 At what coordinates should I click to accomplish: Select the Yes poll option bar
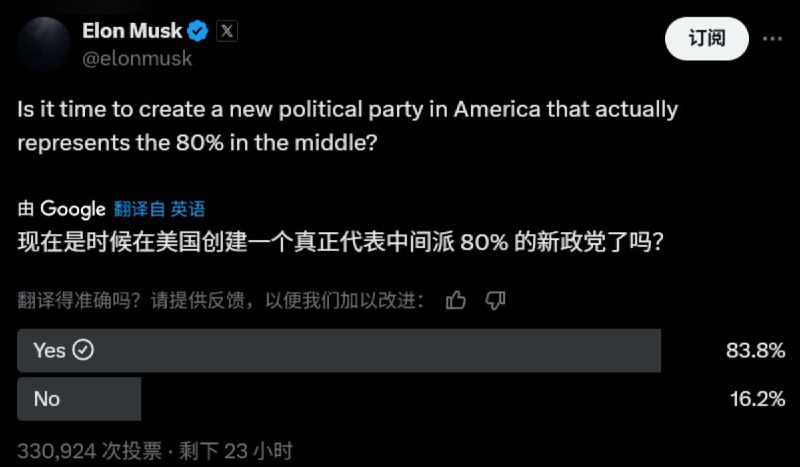(x=339, y=351)
